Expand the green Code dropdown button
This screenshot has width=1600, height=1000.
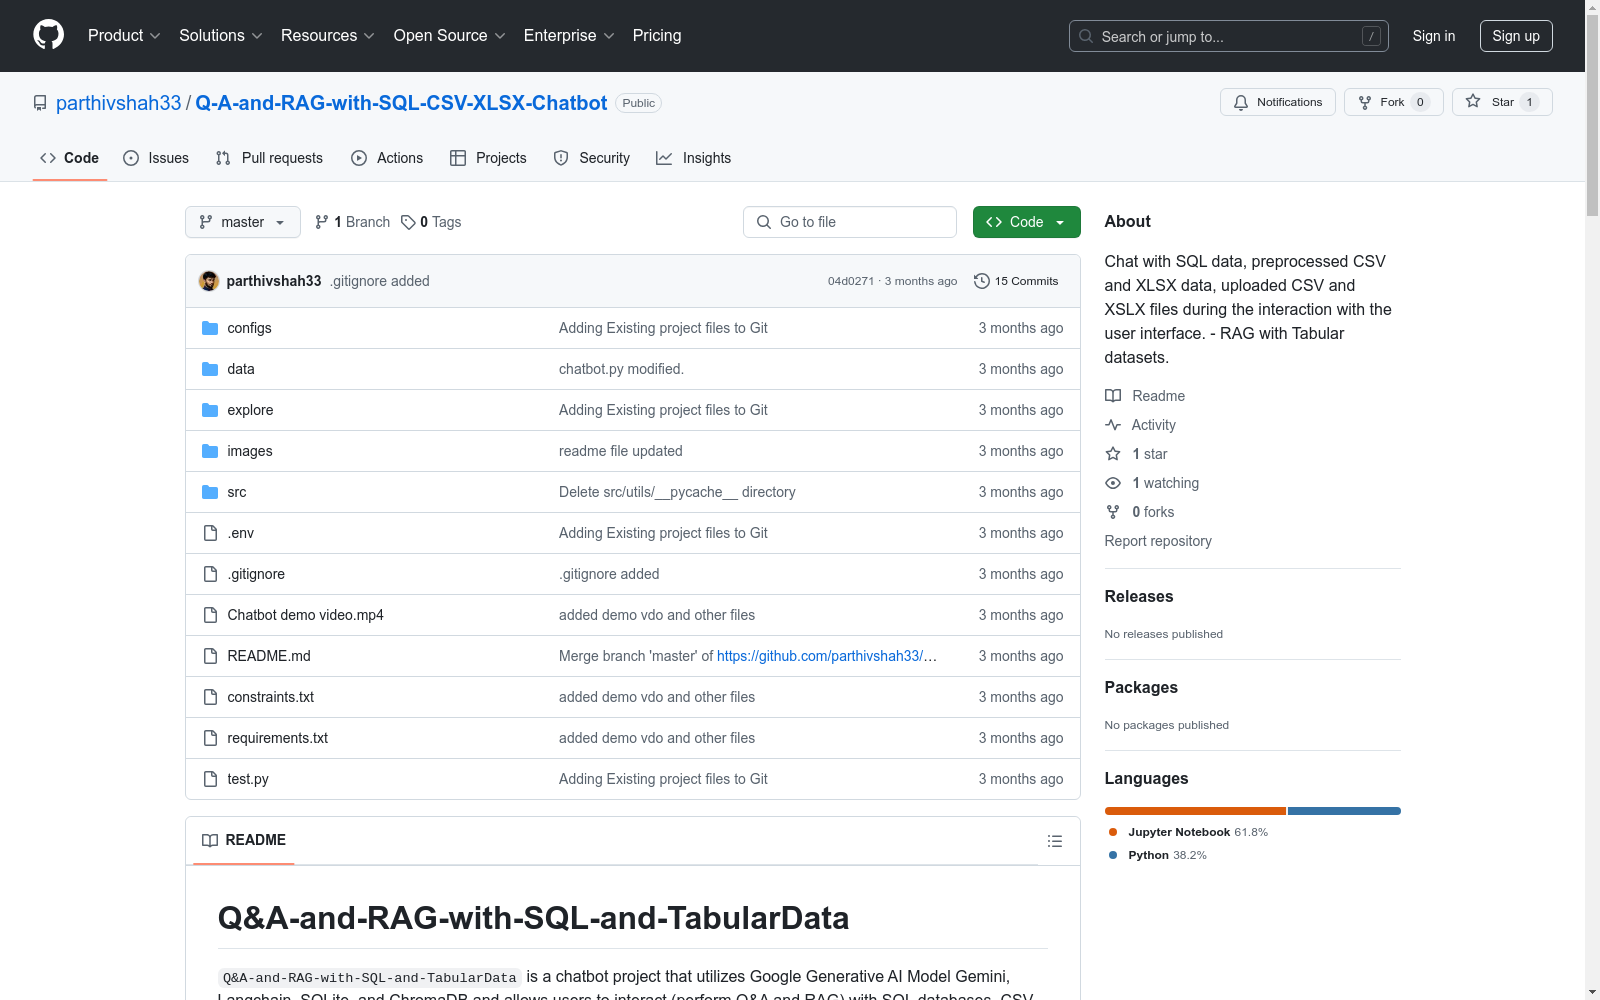[x=1026, y=222]
